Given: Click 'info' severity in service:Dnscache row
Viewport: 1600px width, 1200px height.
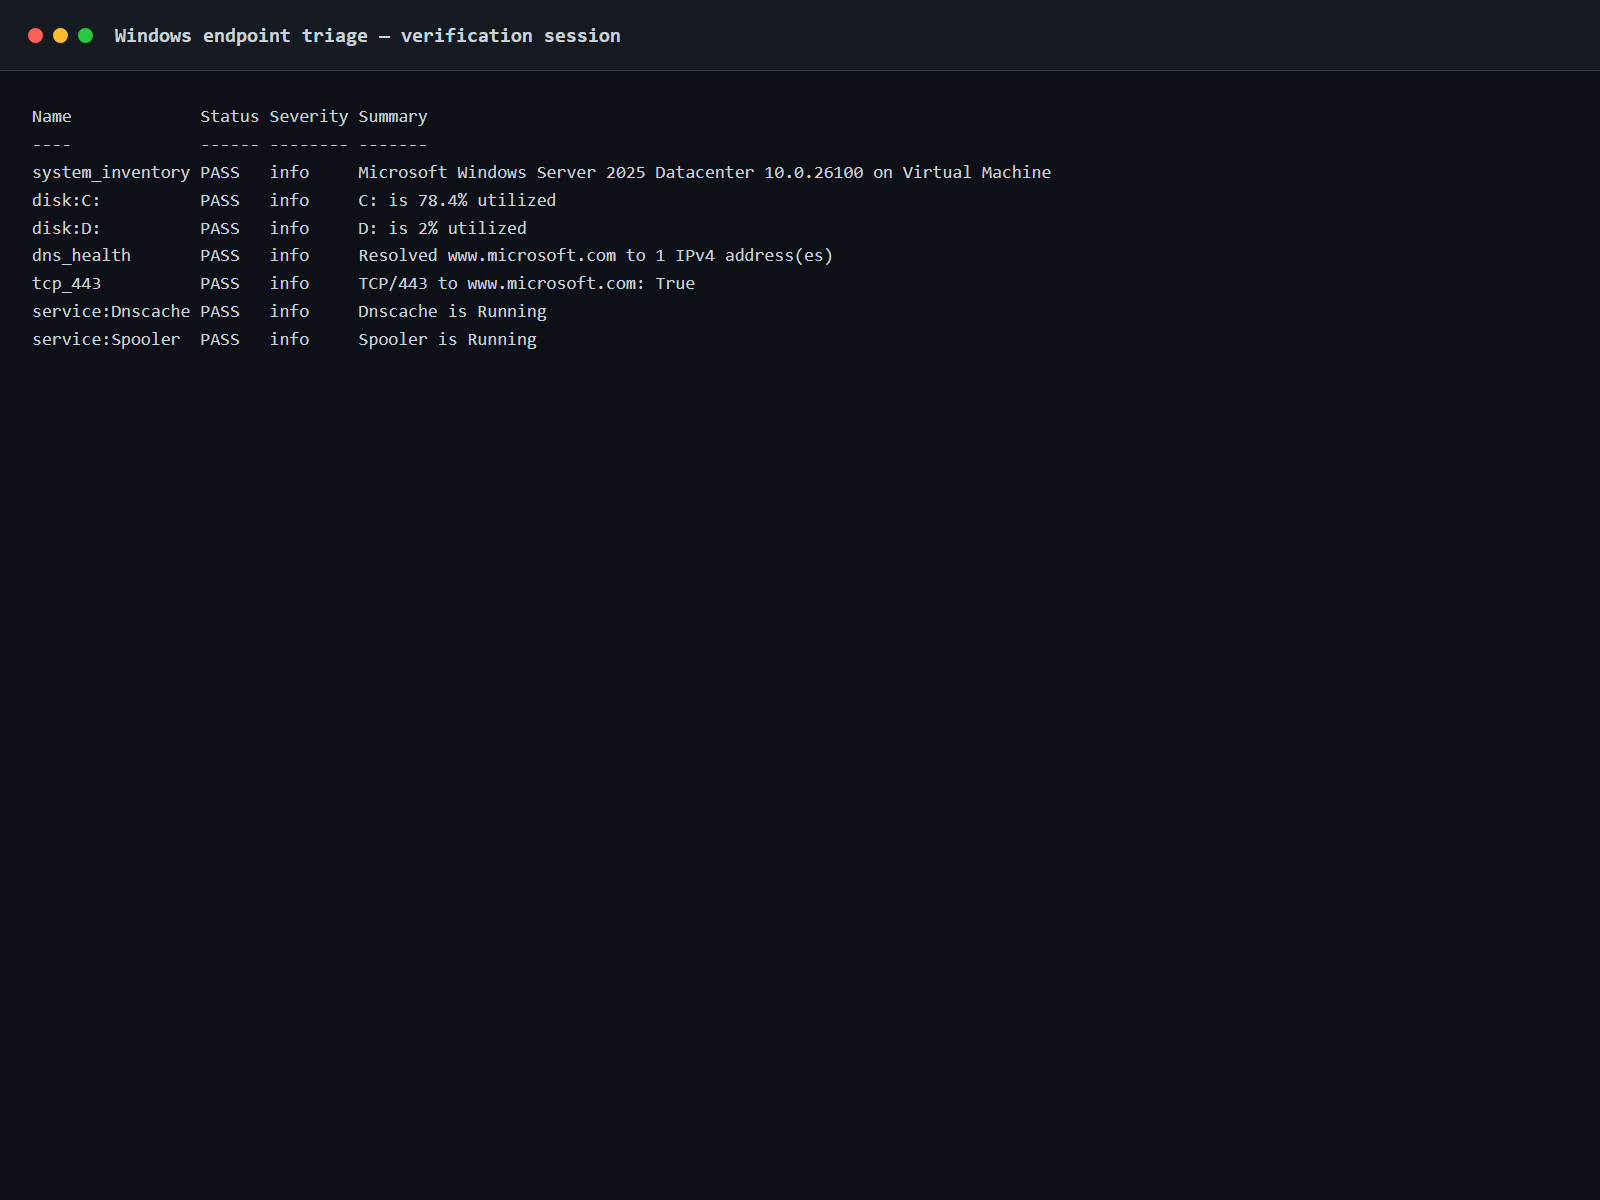Looking at the screenshot, I should coord(289,311).
